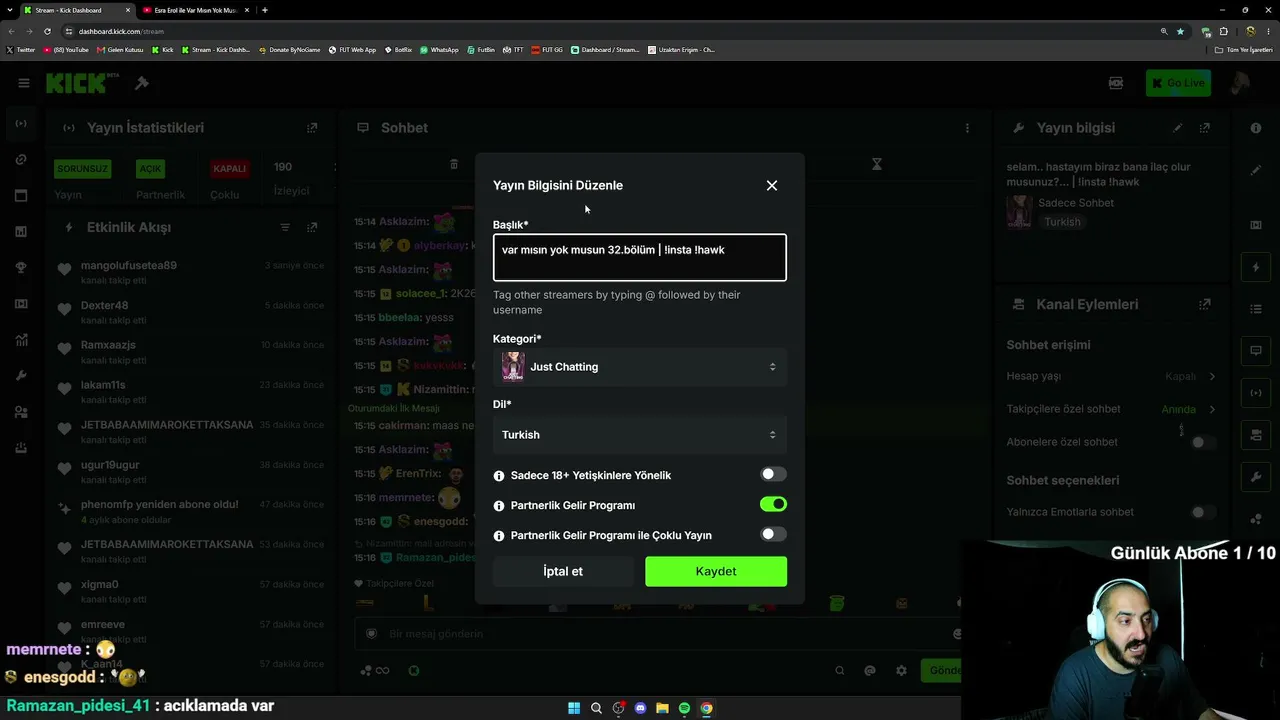Open the hamburger menu beside Kick logo
Image resolution: width=1280 pixels, height=720 pixels.
tap(24, 83)
